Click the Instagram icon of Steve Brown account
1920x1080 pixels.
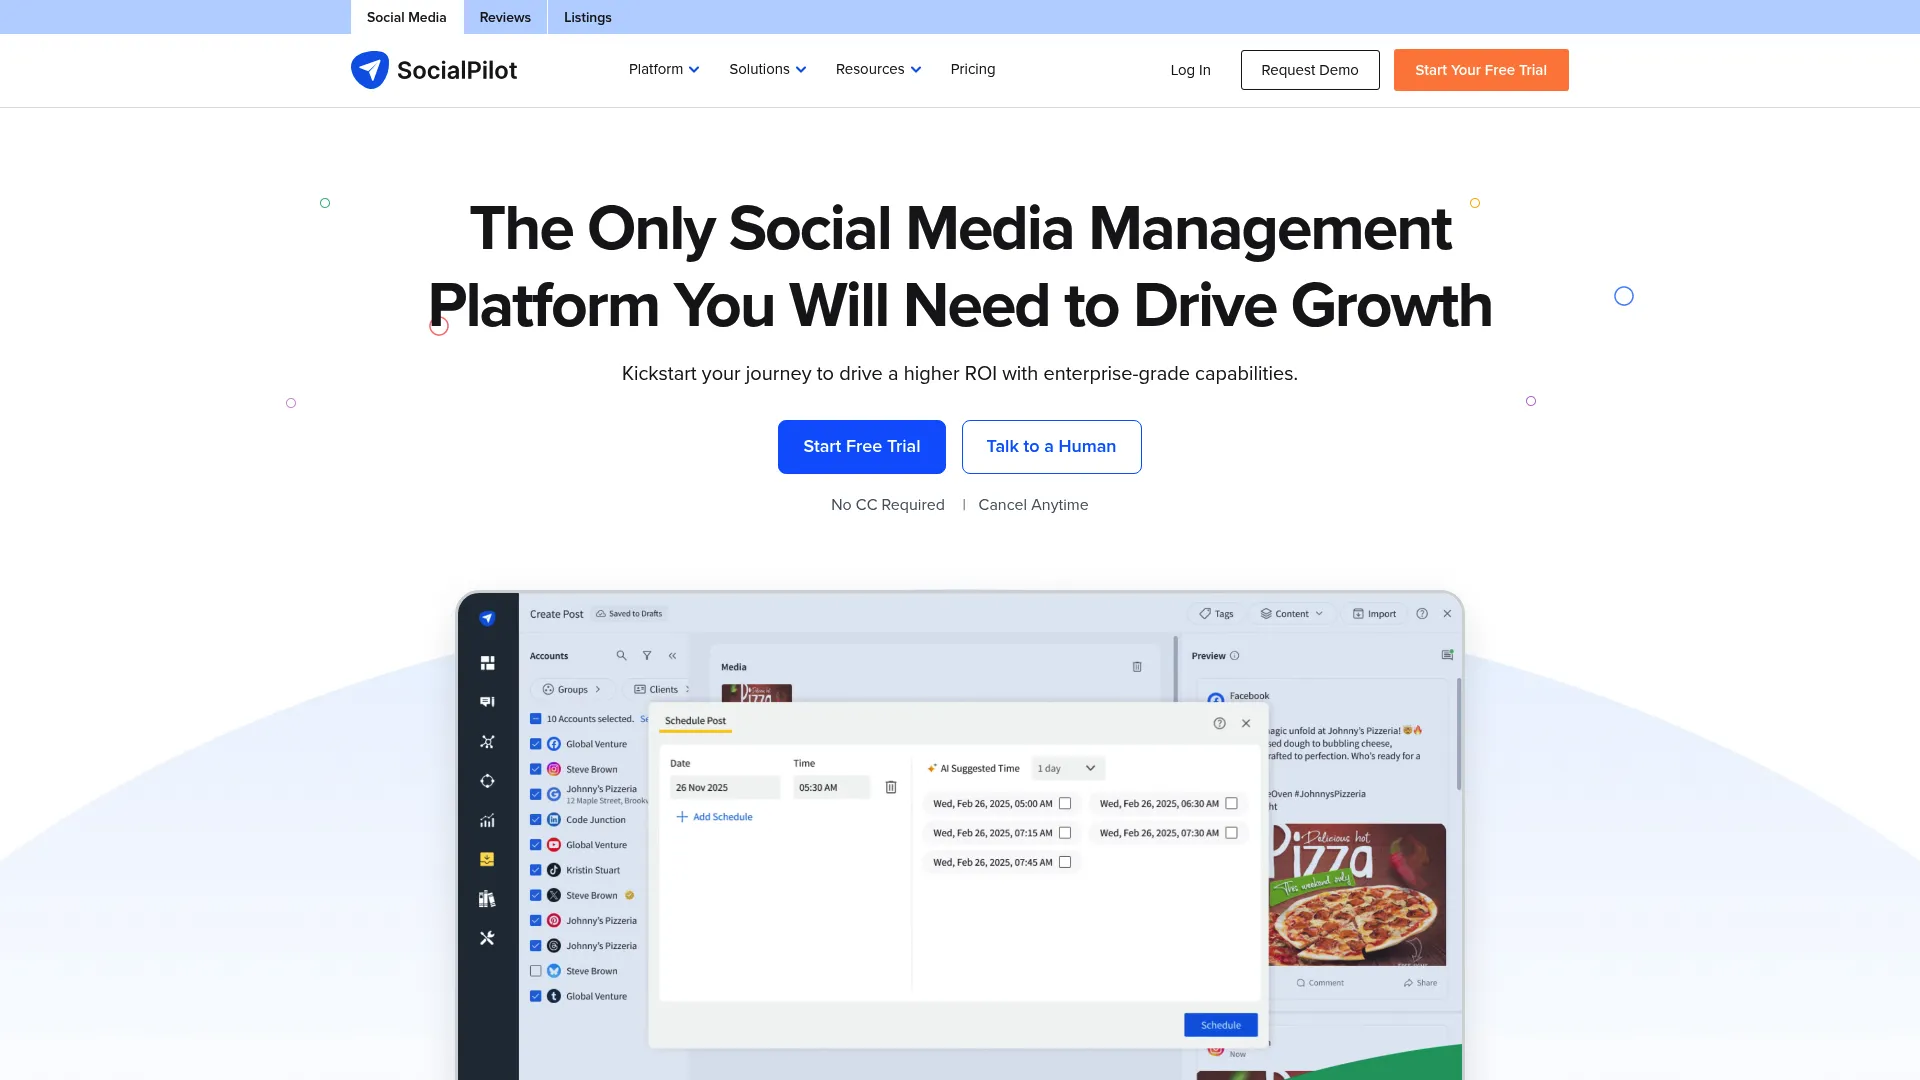pos(554,769)
